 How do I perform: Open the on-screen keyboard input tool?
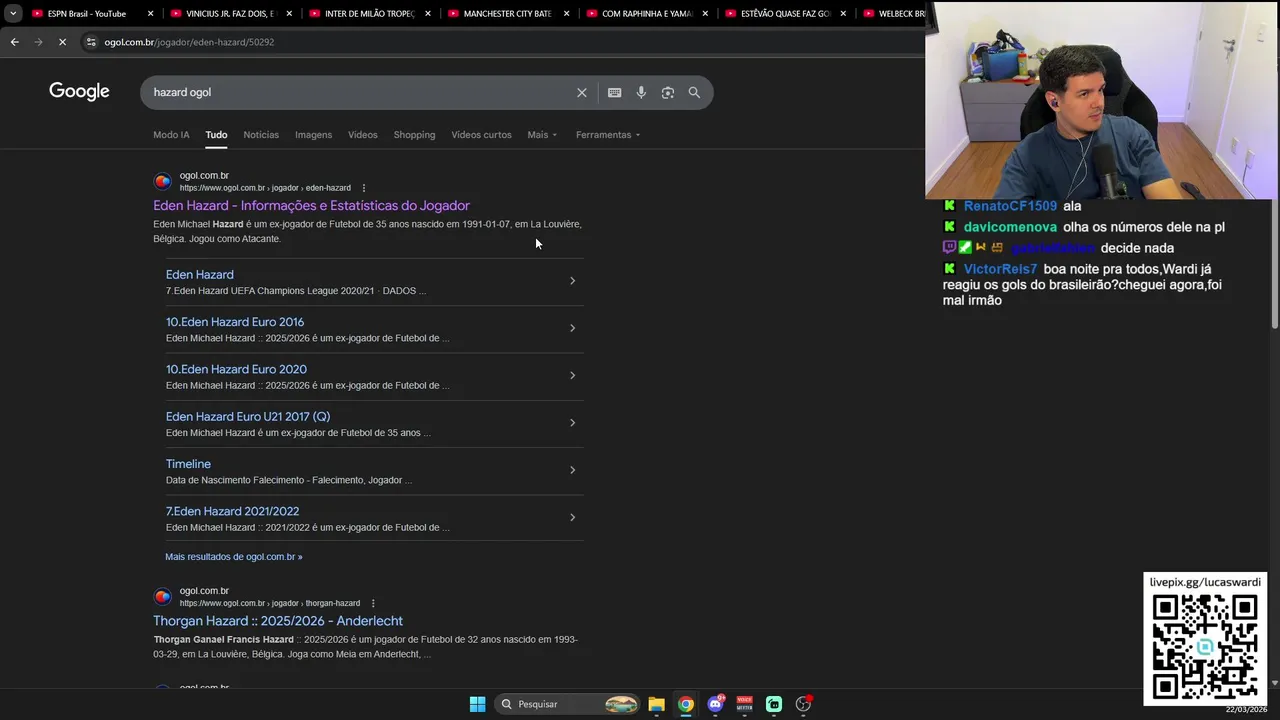point(614,92)
